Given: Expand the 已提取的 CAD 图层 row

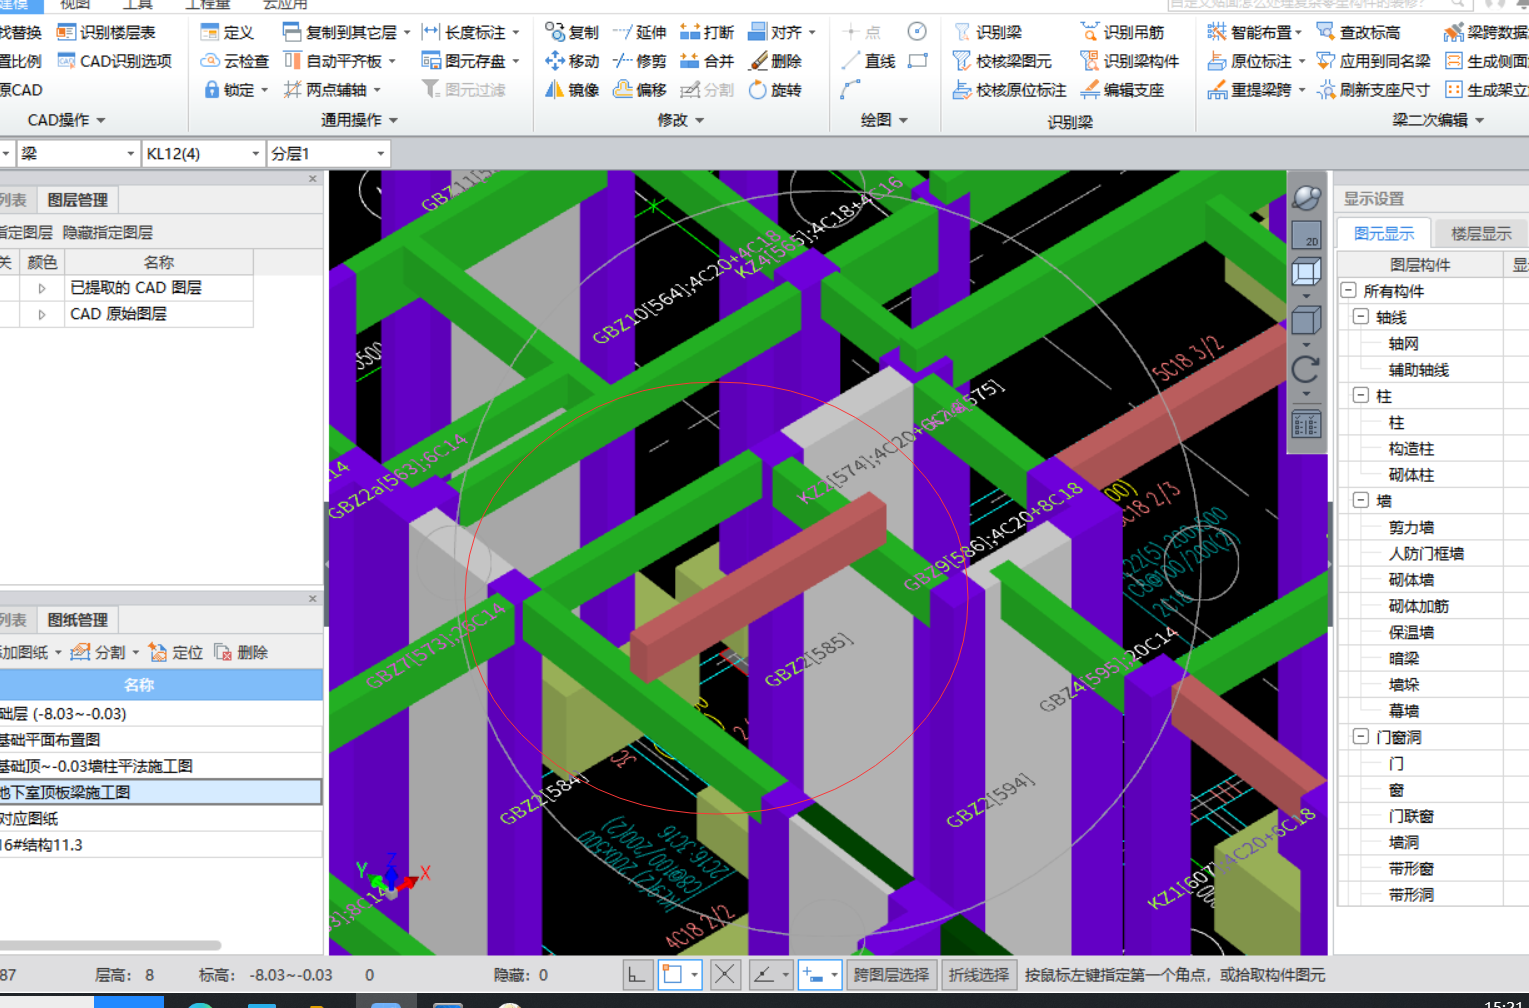Looking at the screenshot, I should pos(42,288).
